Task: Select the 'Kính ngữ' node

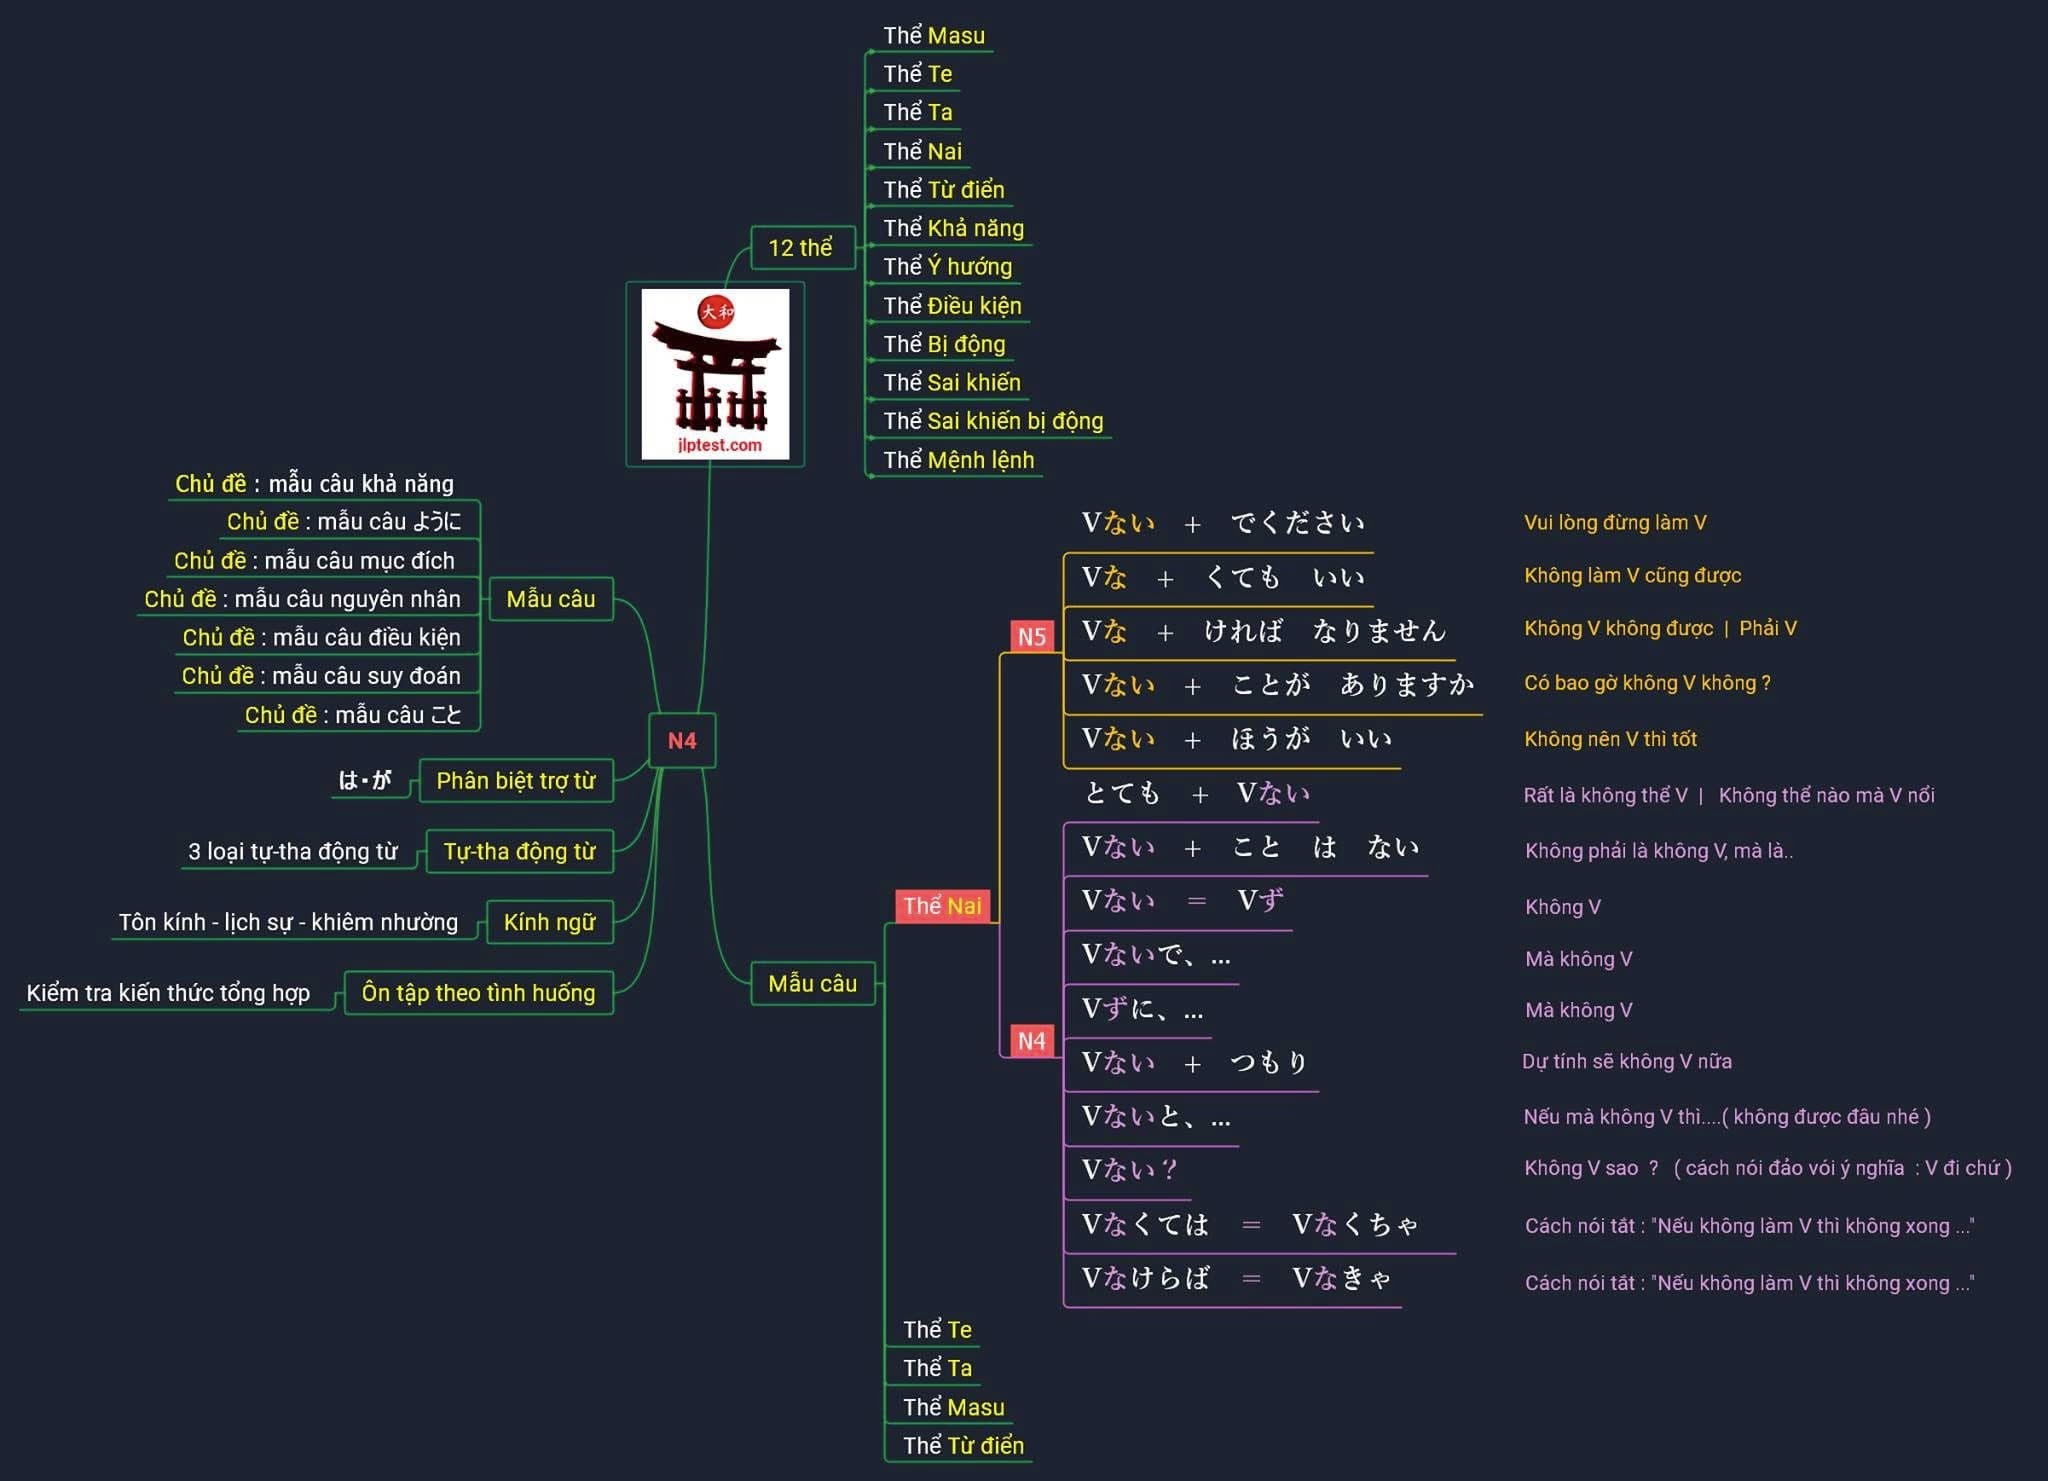Action: 549,922
